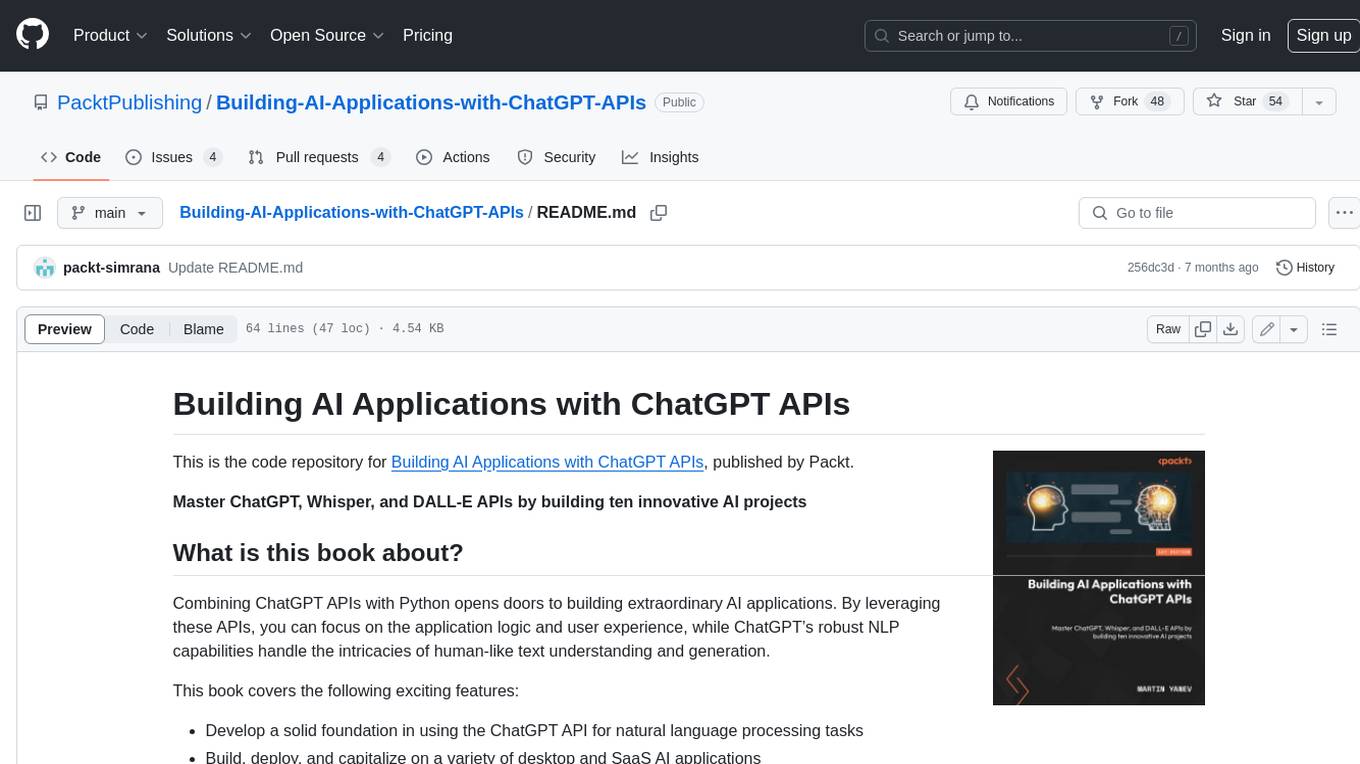Download the raw file
Screen dimensions: 1360x764
pos(1231,329)
